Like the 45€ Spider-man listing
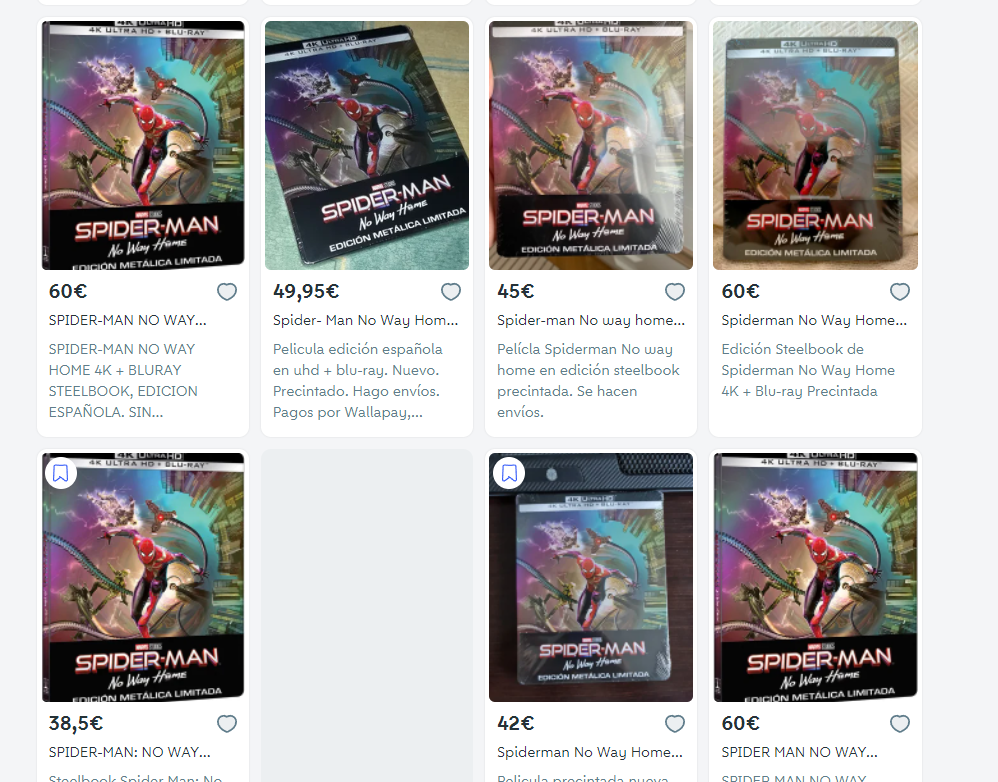 pyautogui.click(x=675, y=291)
